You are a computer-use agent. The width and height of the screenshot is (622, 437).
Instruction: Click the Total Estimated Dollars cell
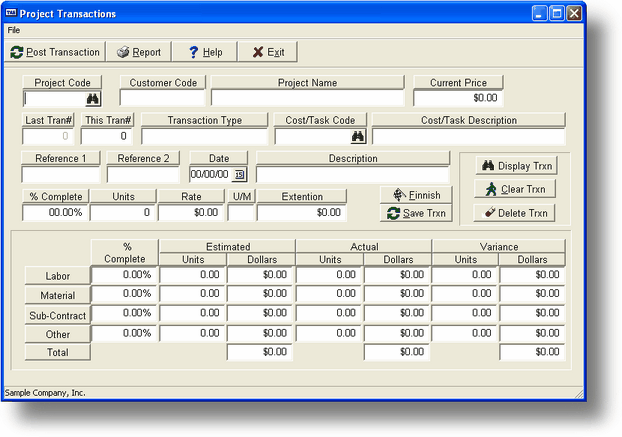coord(260,352)
